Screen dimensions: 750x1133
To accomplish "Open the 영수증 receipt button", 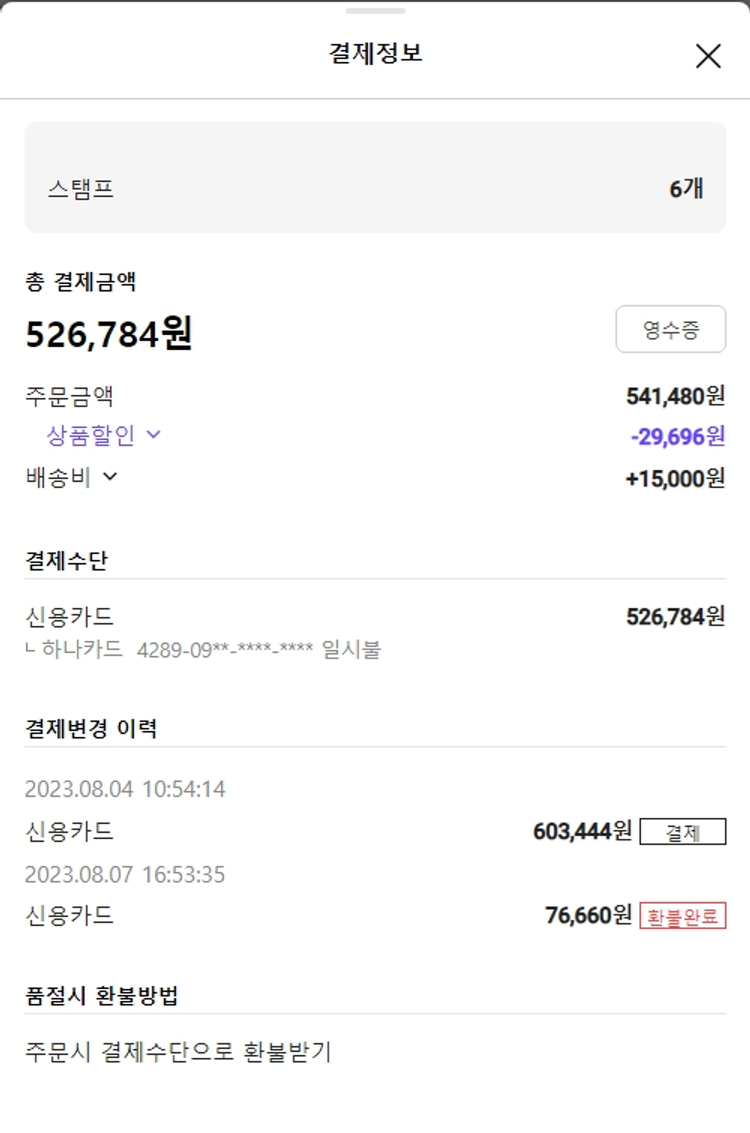I will click(670, 330).
